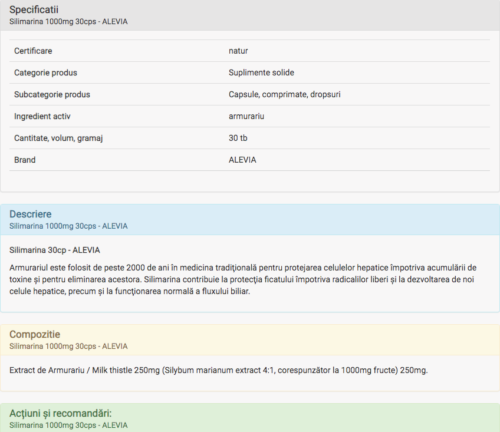Click the 'natur' certification value
The image size is (500, 432).
tap(238, 51)
